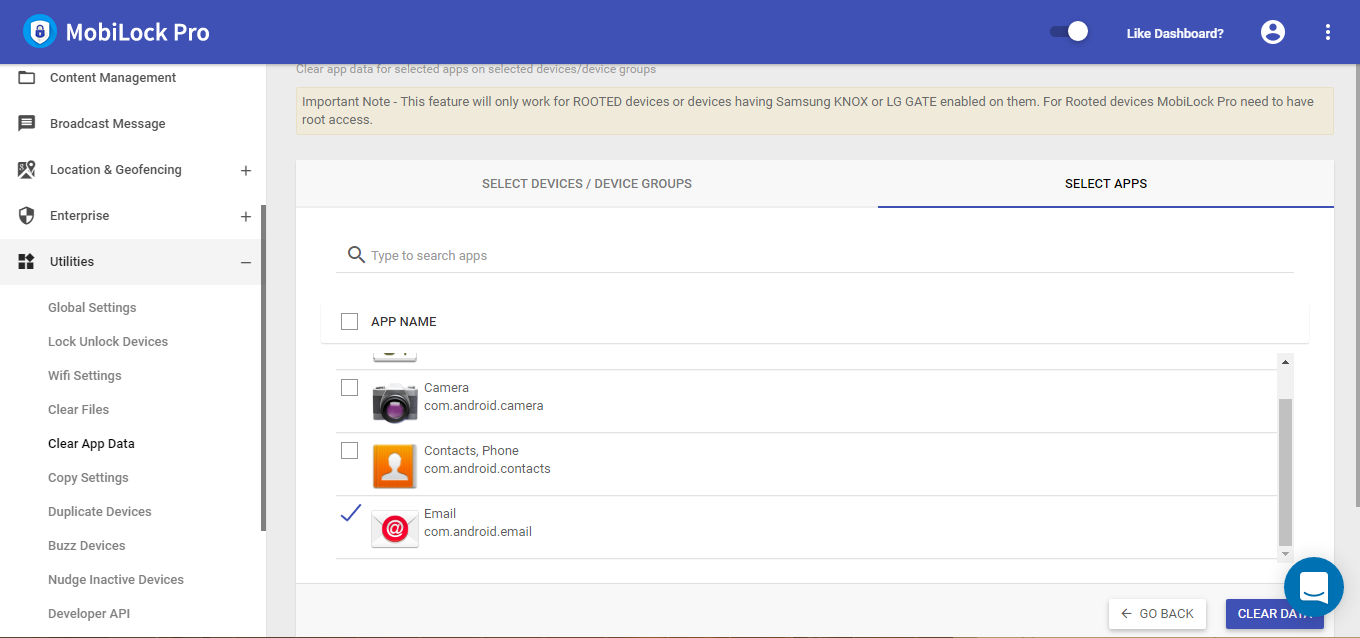Click the Content Management folder icon
This screenshot has height=638, width=1360.
click(27, 78)
